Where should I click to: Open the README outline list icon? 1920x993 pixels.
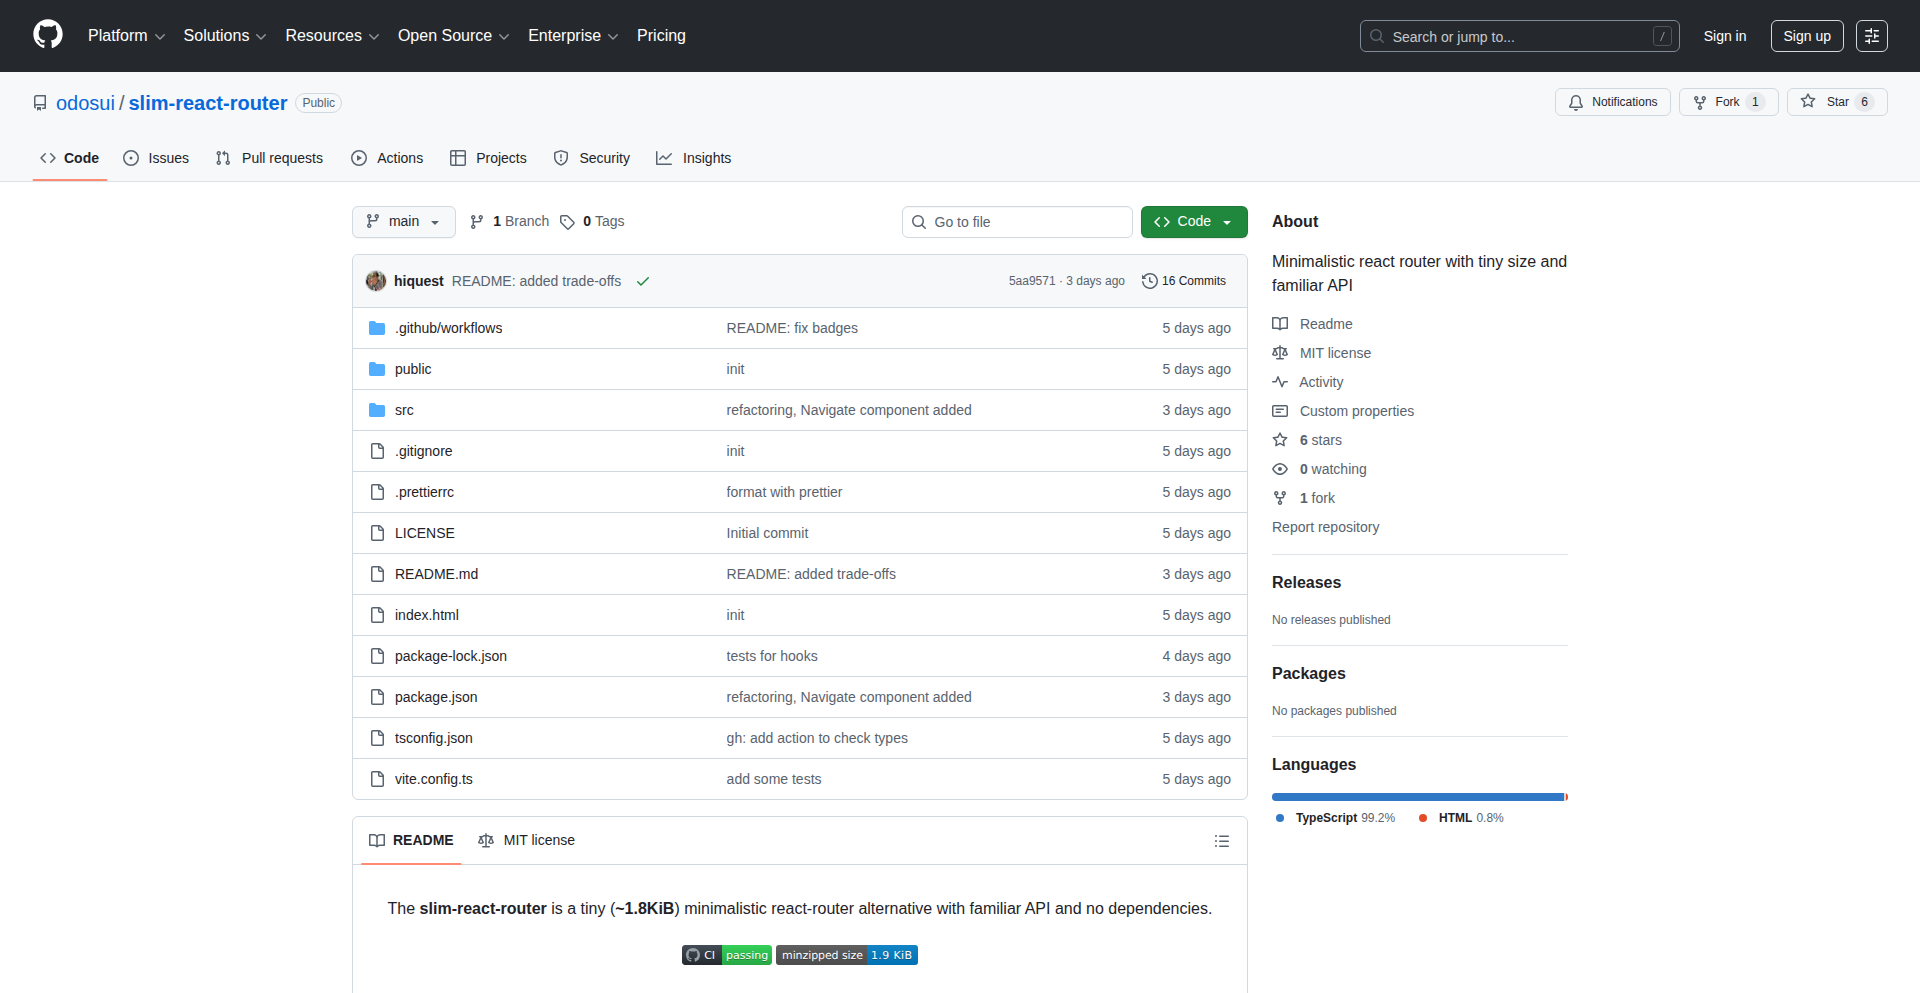pyautogui.click(x=1221, y=841)
